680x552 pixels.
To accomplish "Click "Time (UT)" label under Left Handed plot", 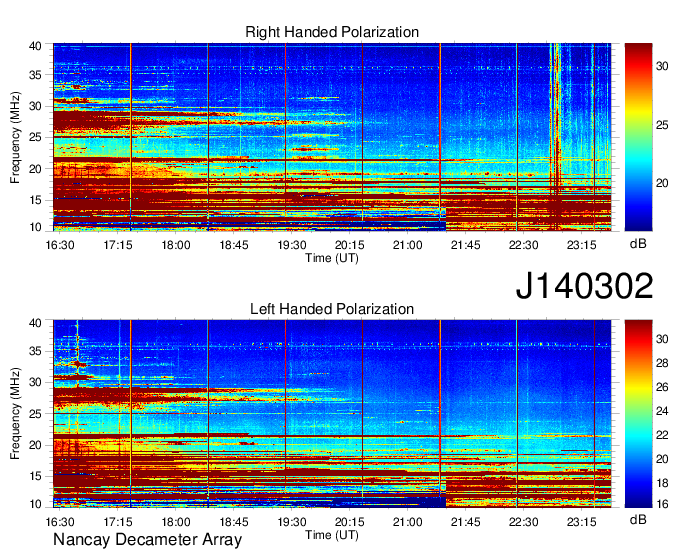I will (332, 535).
